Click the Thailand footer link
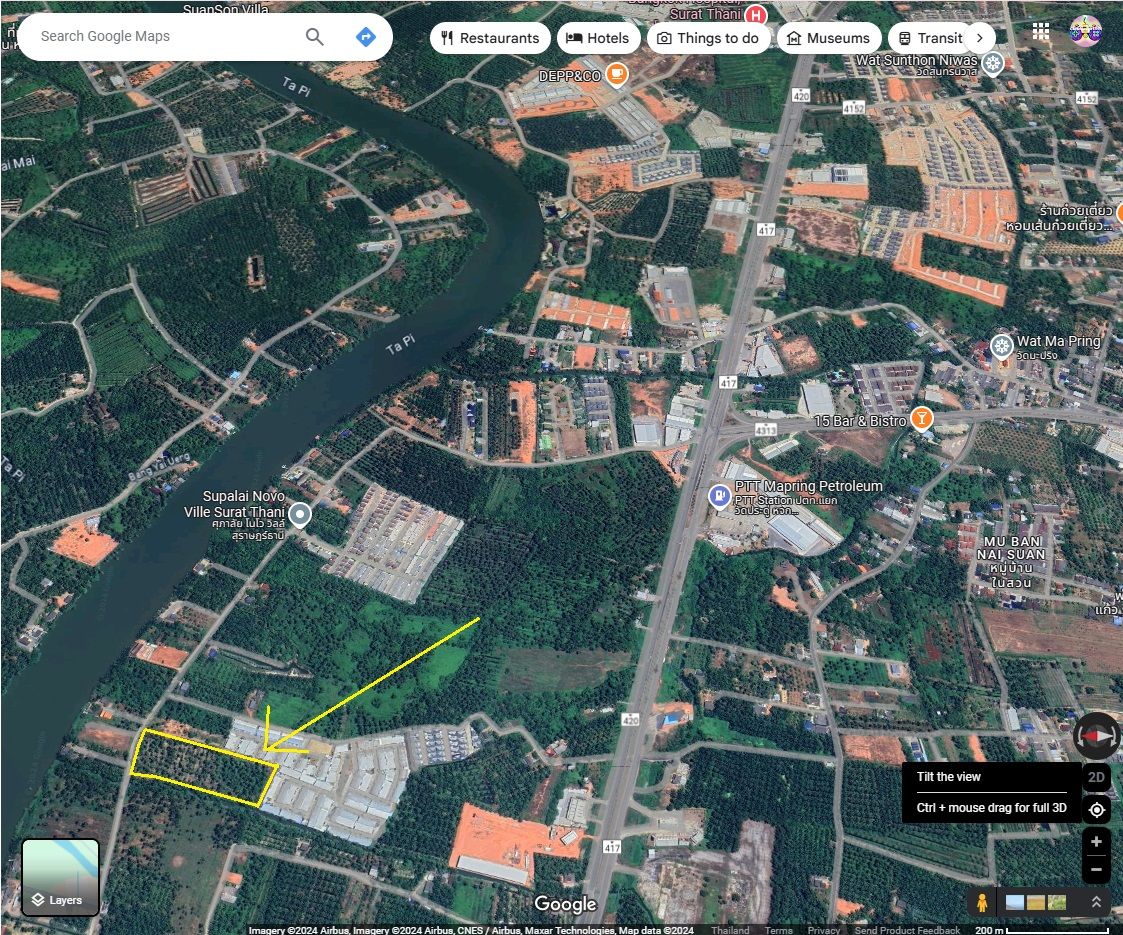This screenshot has height=935, width=1123. pyautogui.click(x=730, y=930)
